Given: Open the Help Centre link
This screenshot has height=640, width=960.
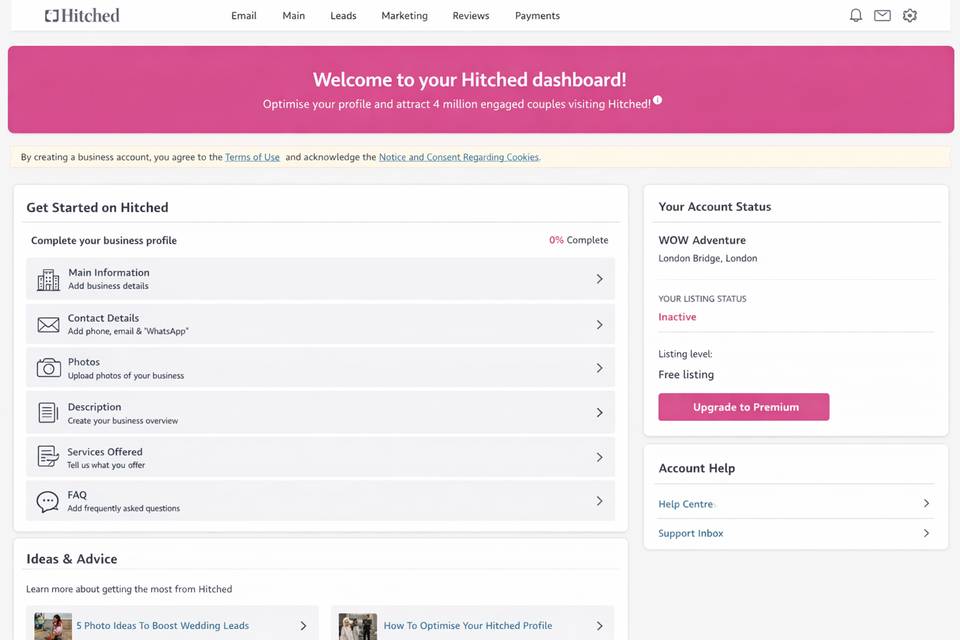Looking at the screenshot, I should click(x=686, y=504).
